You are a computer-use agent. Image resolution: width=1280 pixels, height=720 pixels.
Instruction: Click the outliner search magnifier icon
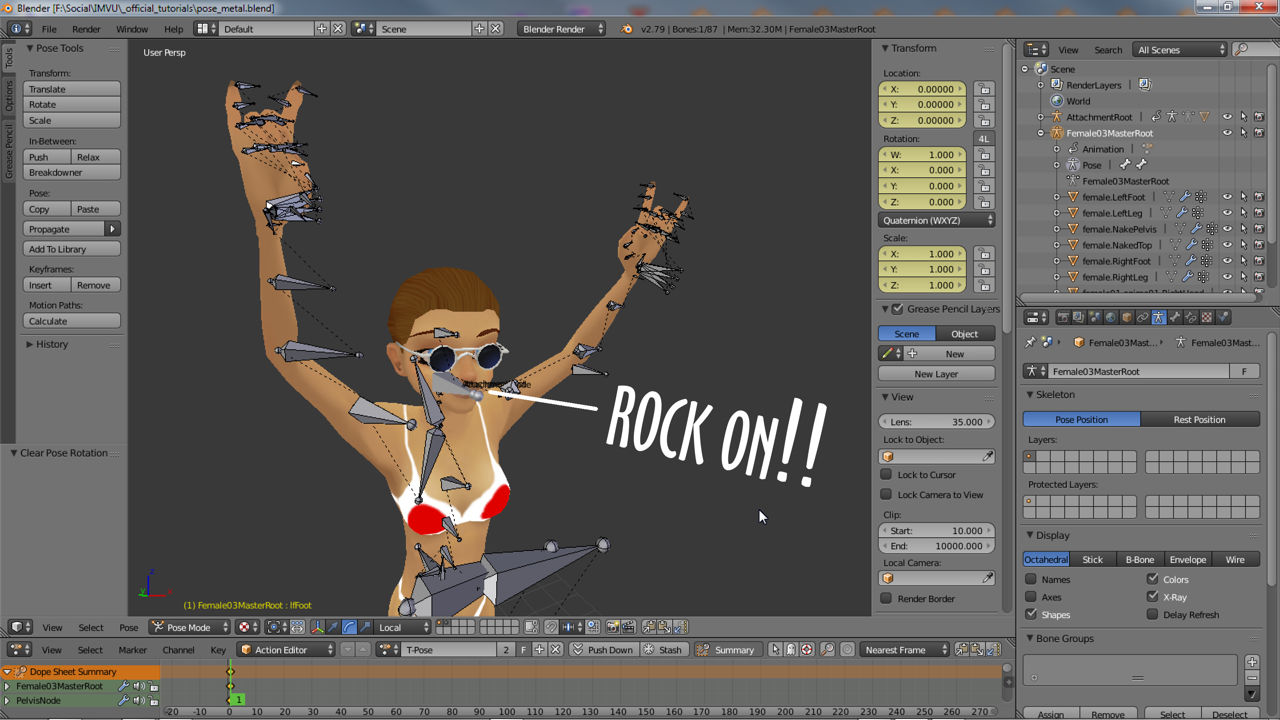[x=1241, y=49]
